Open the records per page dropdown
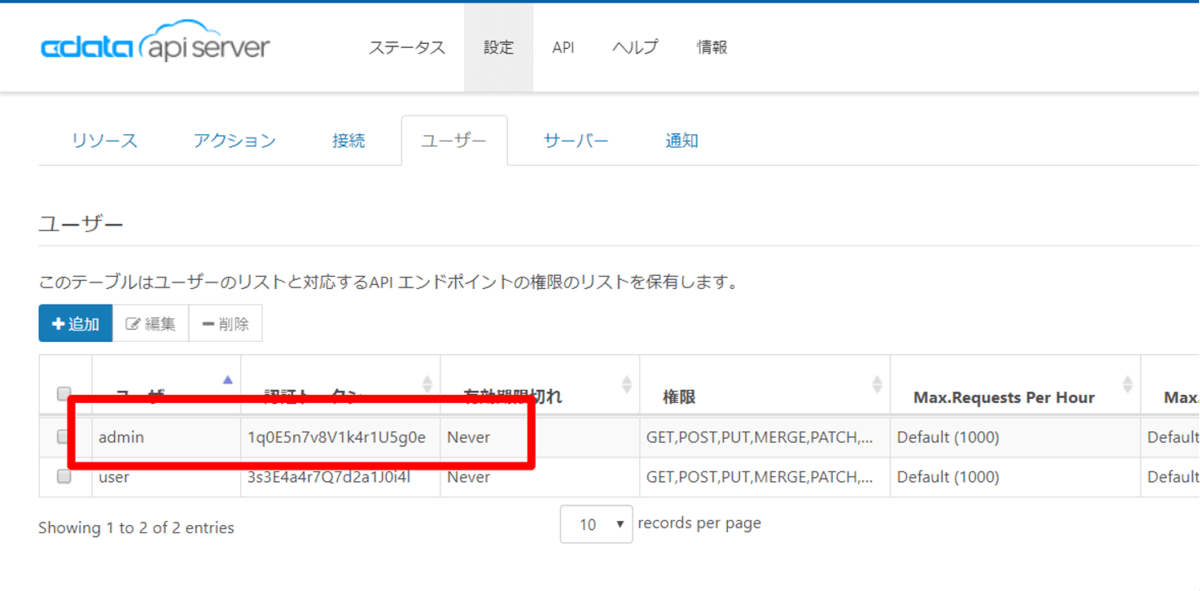Image resolution: width=1200 pixels, height=591 pixels. (x=596, y=524)
